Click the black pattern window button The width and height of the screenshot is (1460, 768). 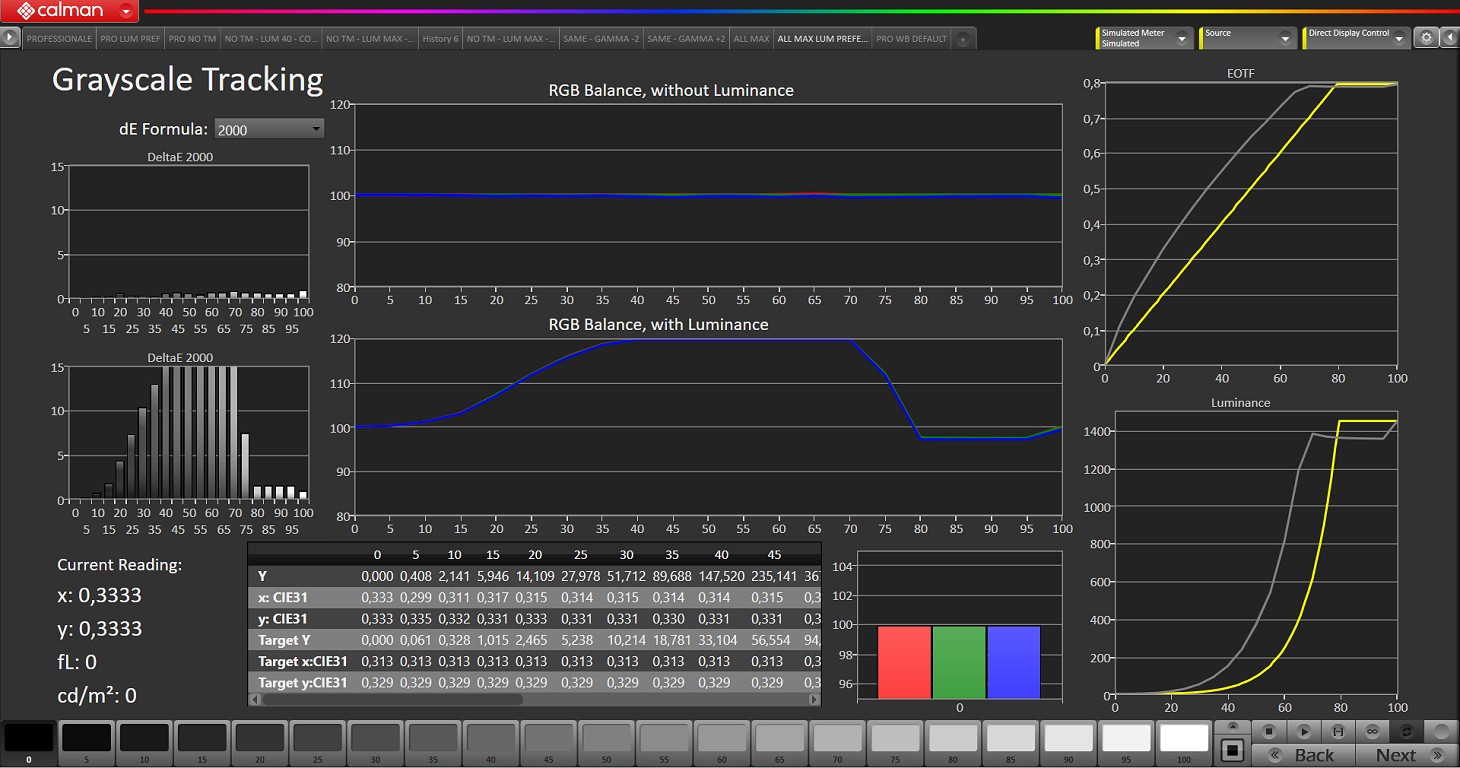coord(1232,750)
